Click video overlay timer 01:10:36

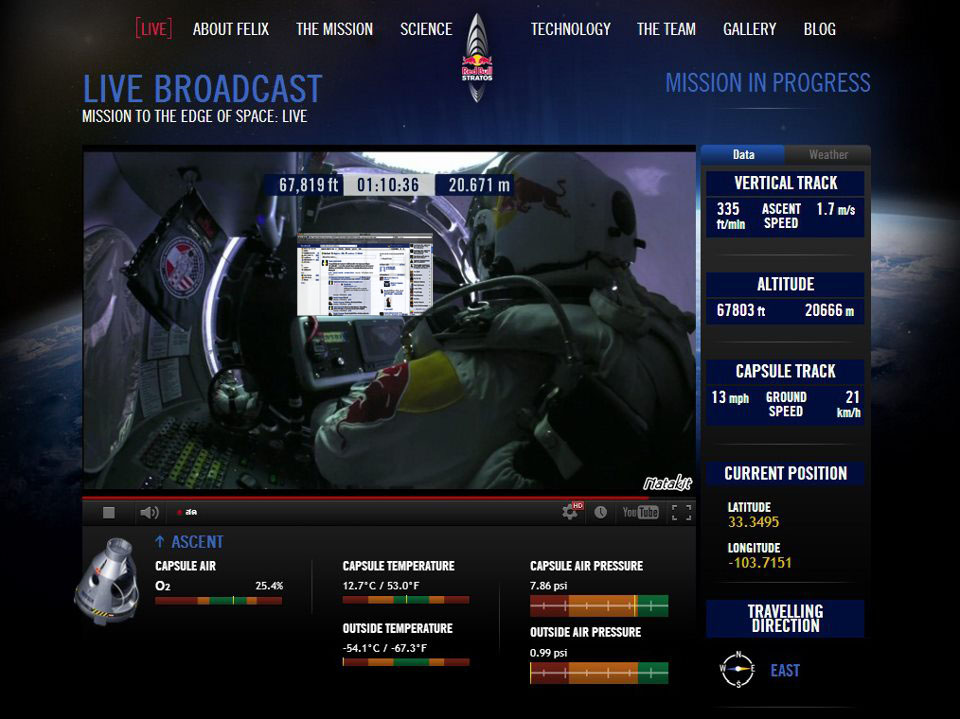tap(388, 185)
